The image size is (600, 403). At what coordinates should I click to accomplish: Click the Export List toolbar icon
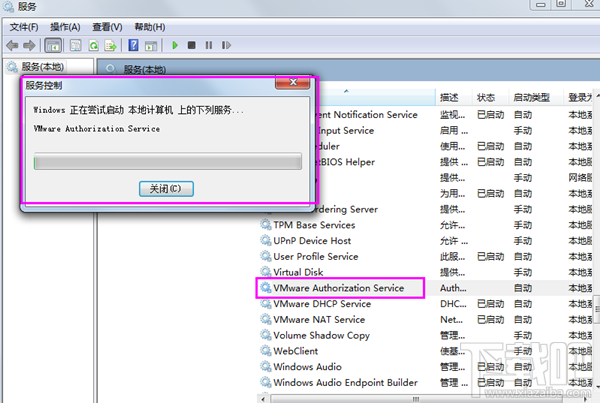(111, 46)
